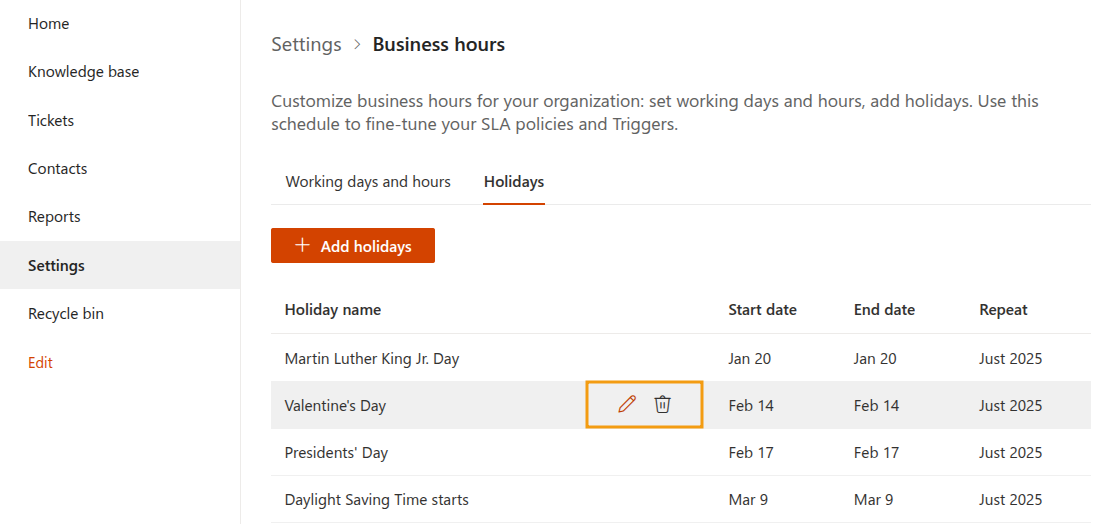1105x524 pixels.
Task: Click the Repeat column header
Action: click(1003, 310)
